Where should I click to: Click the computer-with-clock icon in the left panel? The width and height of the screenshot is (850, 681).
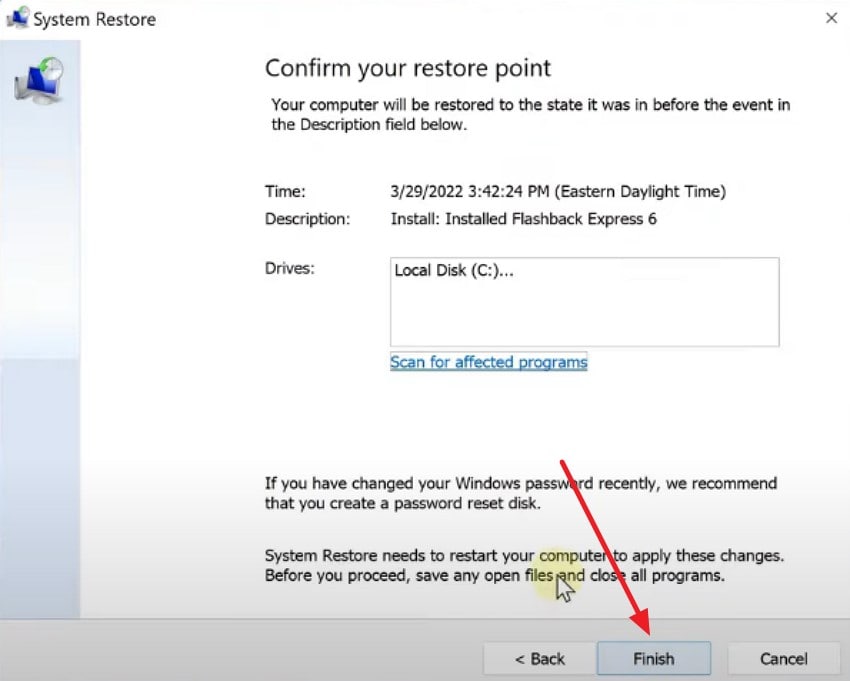coord(38,81)
